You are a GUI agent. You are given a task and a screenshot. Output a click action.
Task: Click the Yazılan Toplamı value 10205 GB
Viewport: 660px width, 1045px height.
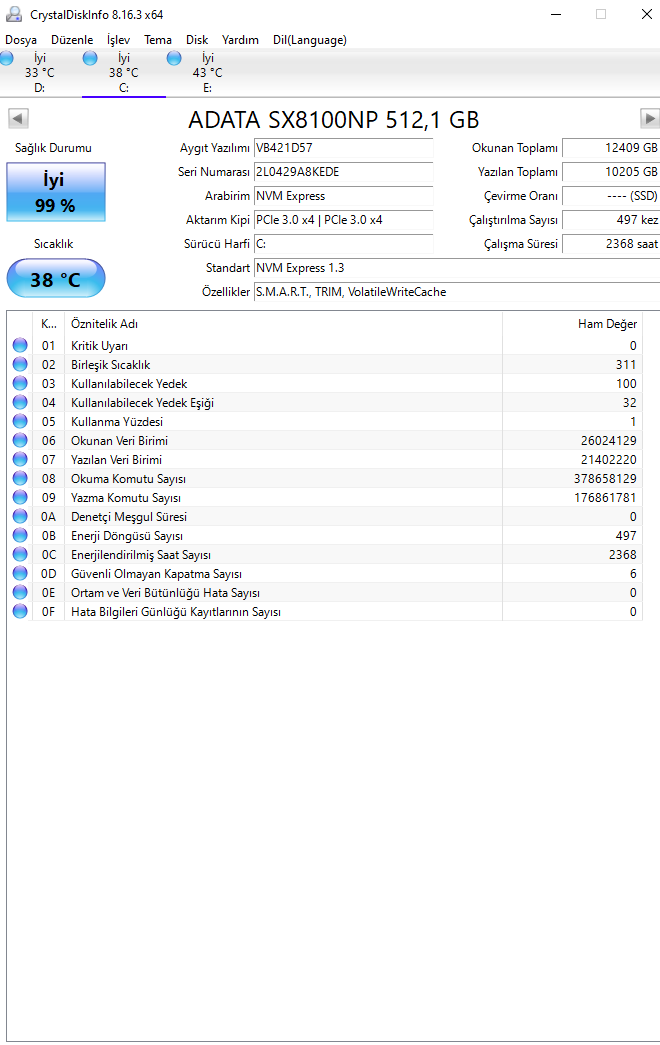coord(611,172)
